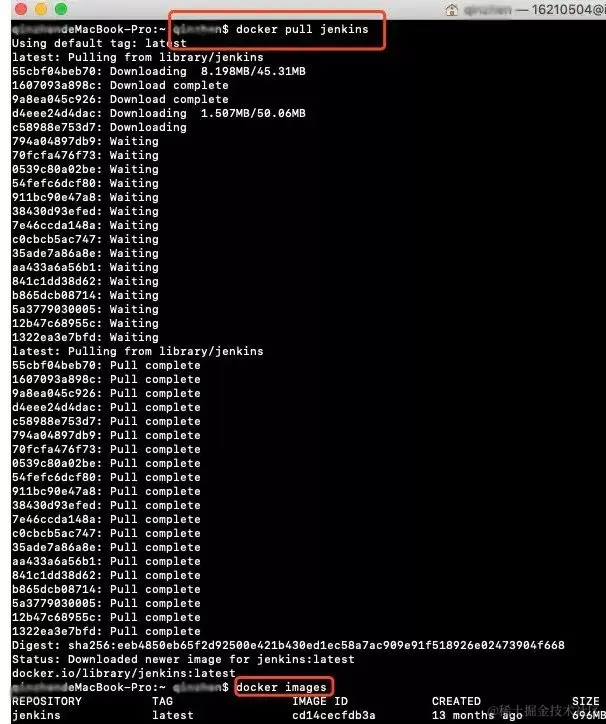This screenshot has height=724, width=606.
Task: Click the green fullscreen window button
Action: (x=61, y=8)
